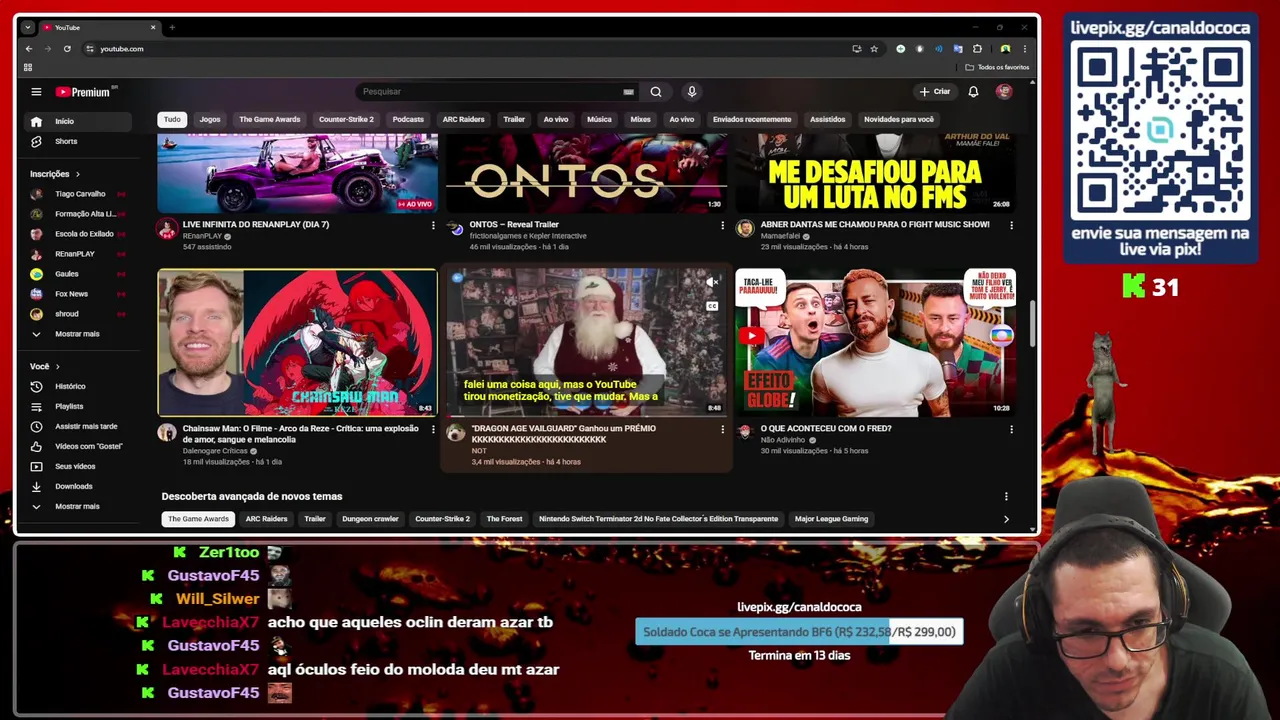The width and height of the screenshot is (1280, 720).
Task: Open the Chainsaw Man thumbnail
Action: click(x=297, y=342)
